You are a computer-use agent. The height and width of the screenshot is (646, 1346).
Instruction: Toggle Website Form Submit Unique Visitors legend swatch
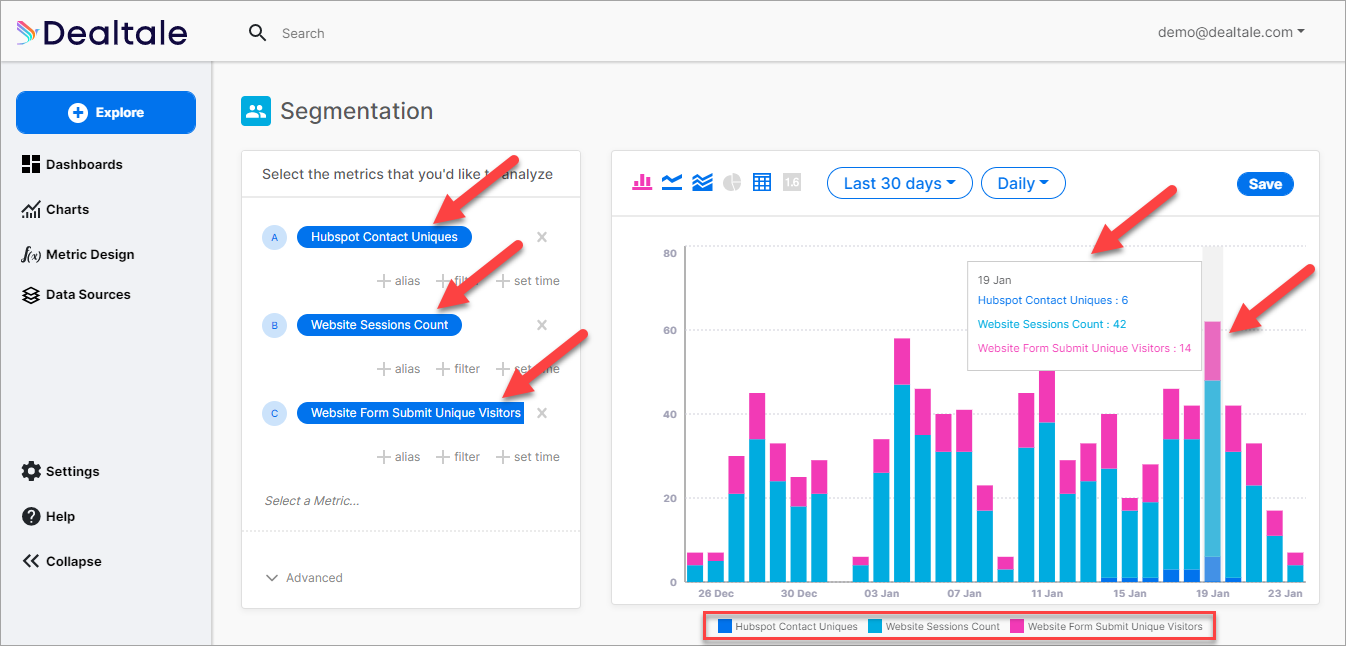coord(1017,627)
